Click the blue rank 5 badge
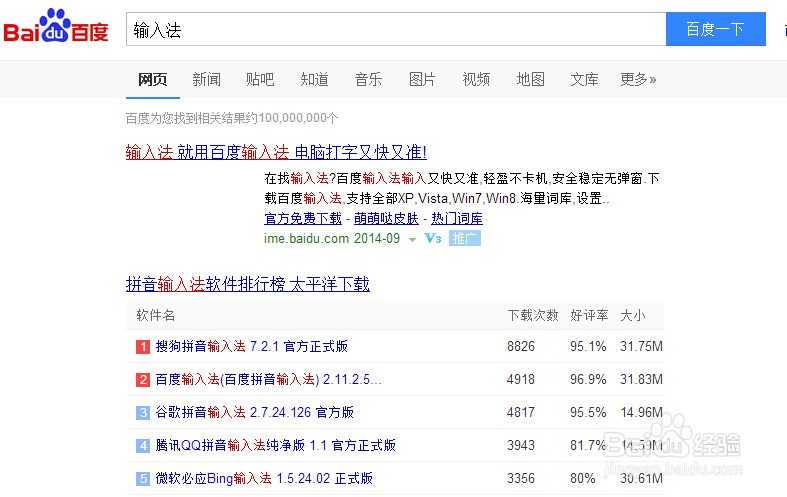Viewport: 787px width, 497px height. (143, 479)
